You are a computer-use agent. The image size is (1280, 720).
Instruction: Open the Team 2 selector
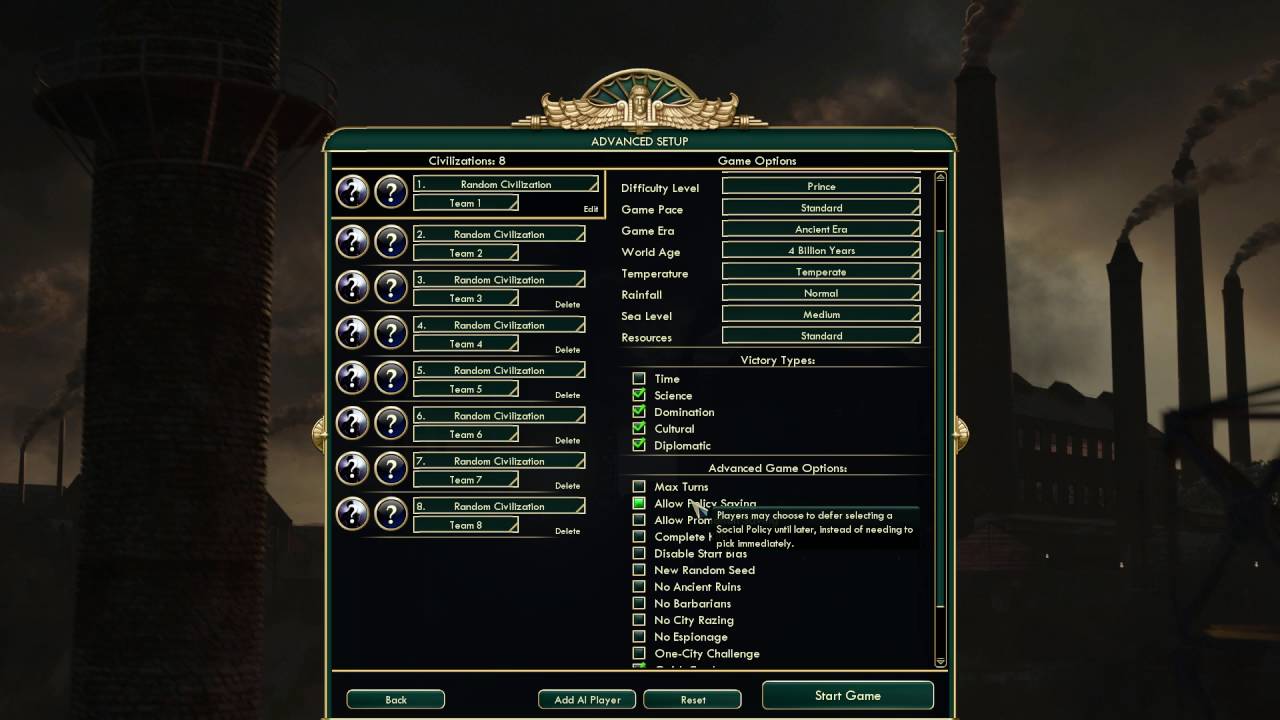coord(466,253)
